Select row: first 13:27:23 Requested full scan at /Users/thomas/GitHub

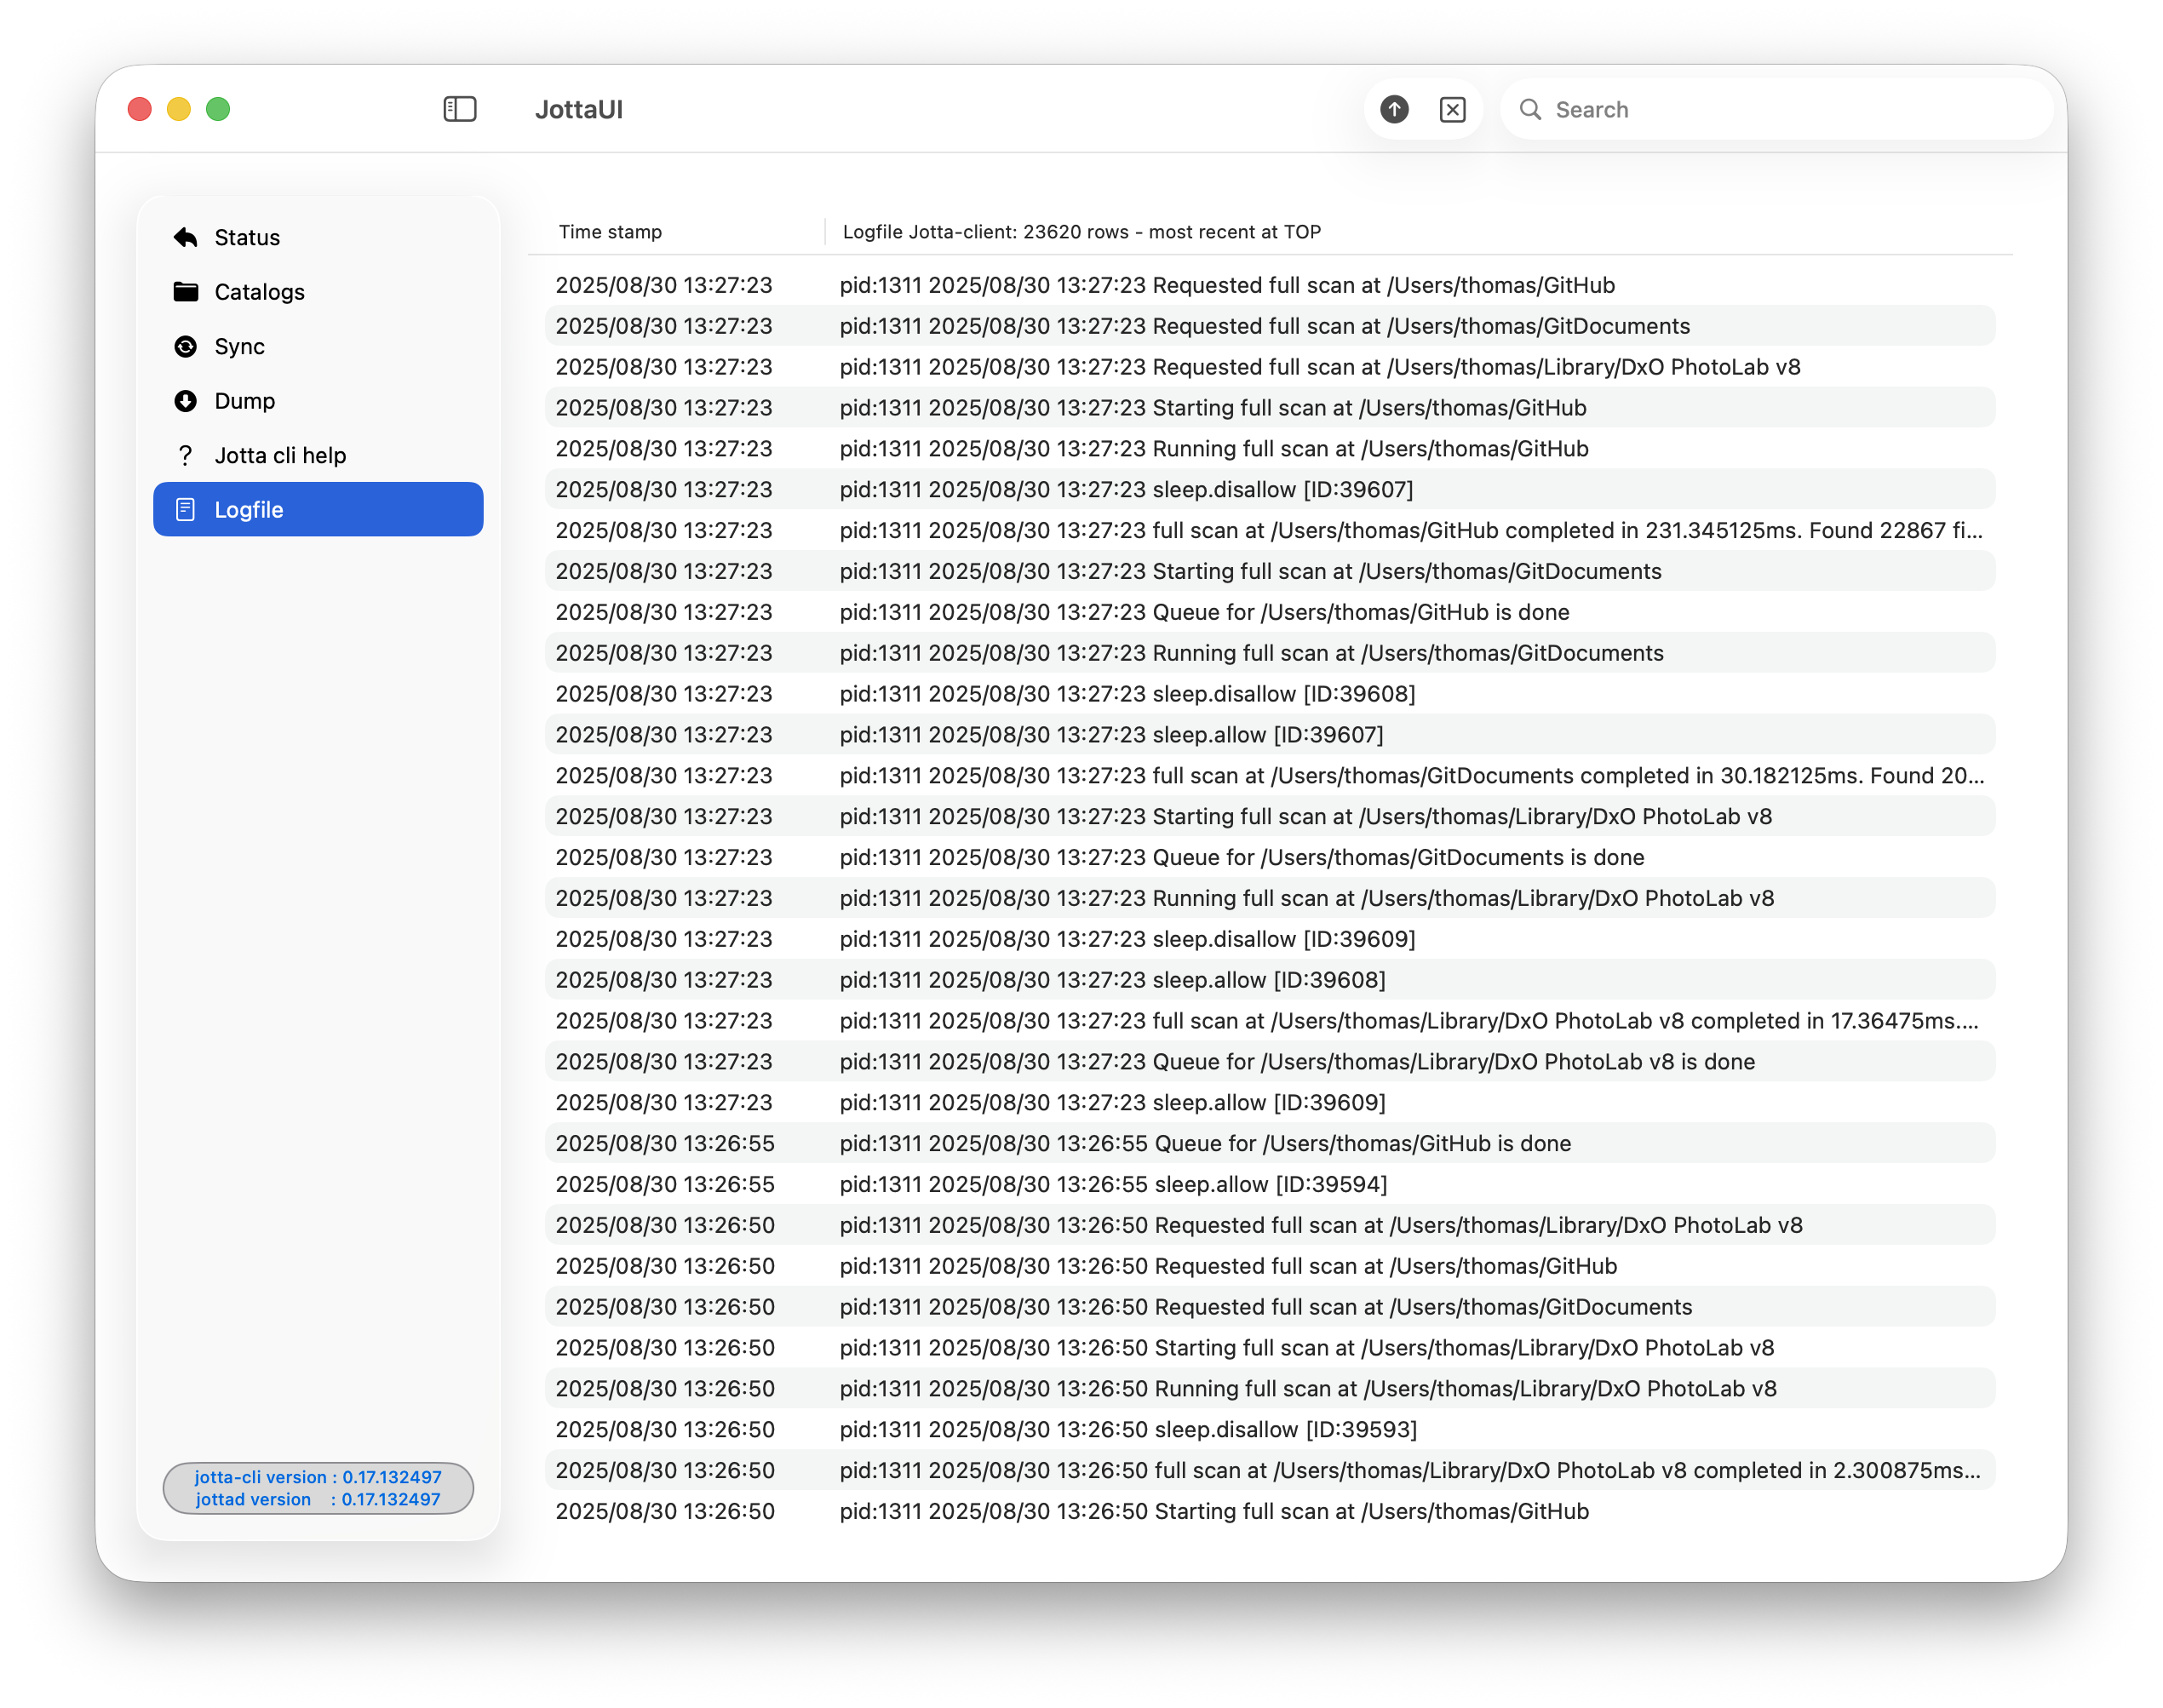1270,285
